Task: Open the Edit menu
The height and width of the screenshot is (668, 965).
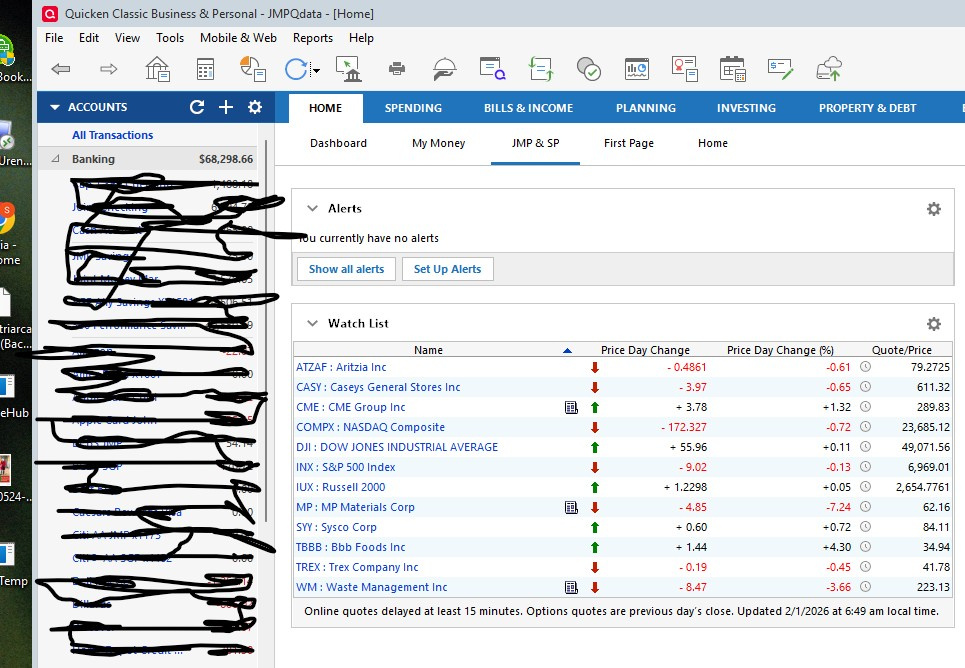Action: pos(89,38)
